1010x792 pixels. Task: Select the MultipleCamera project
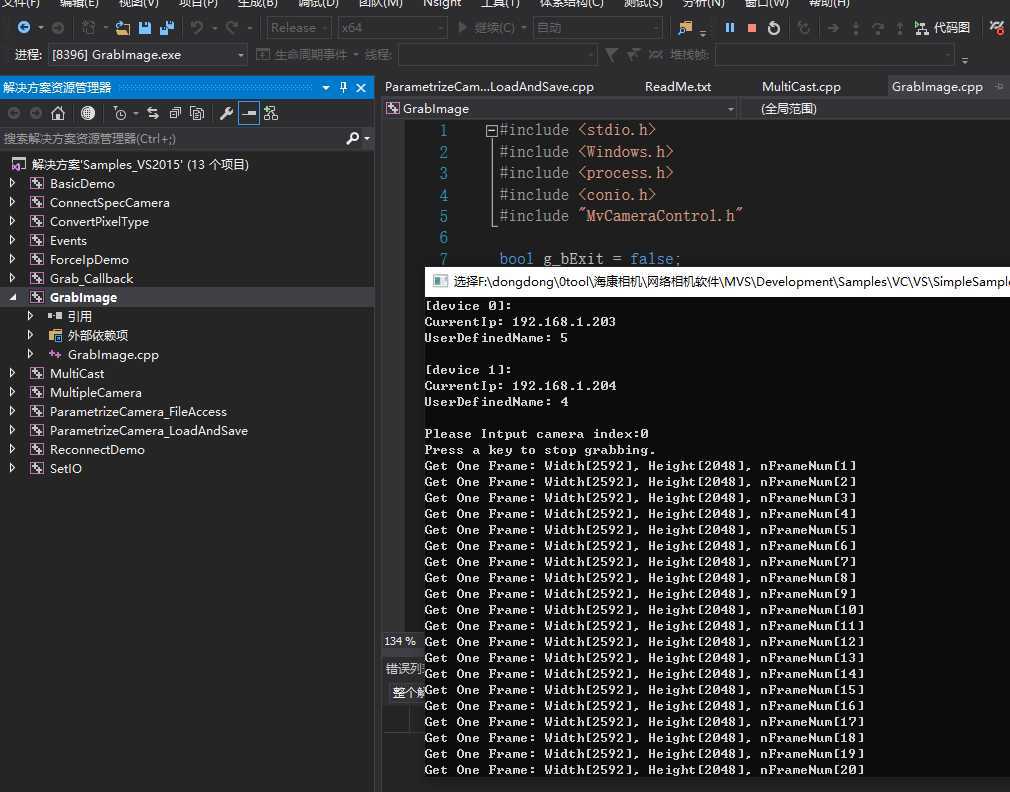click(x=95, y=393)
